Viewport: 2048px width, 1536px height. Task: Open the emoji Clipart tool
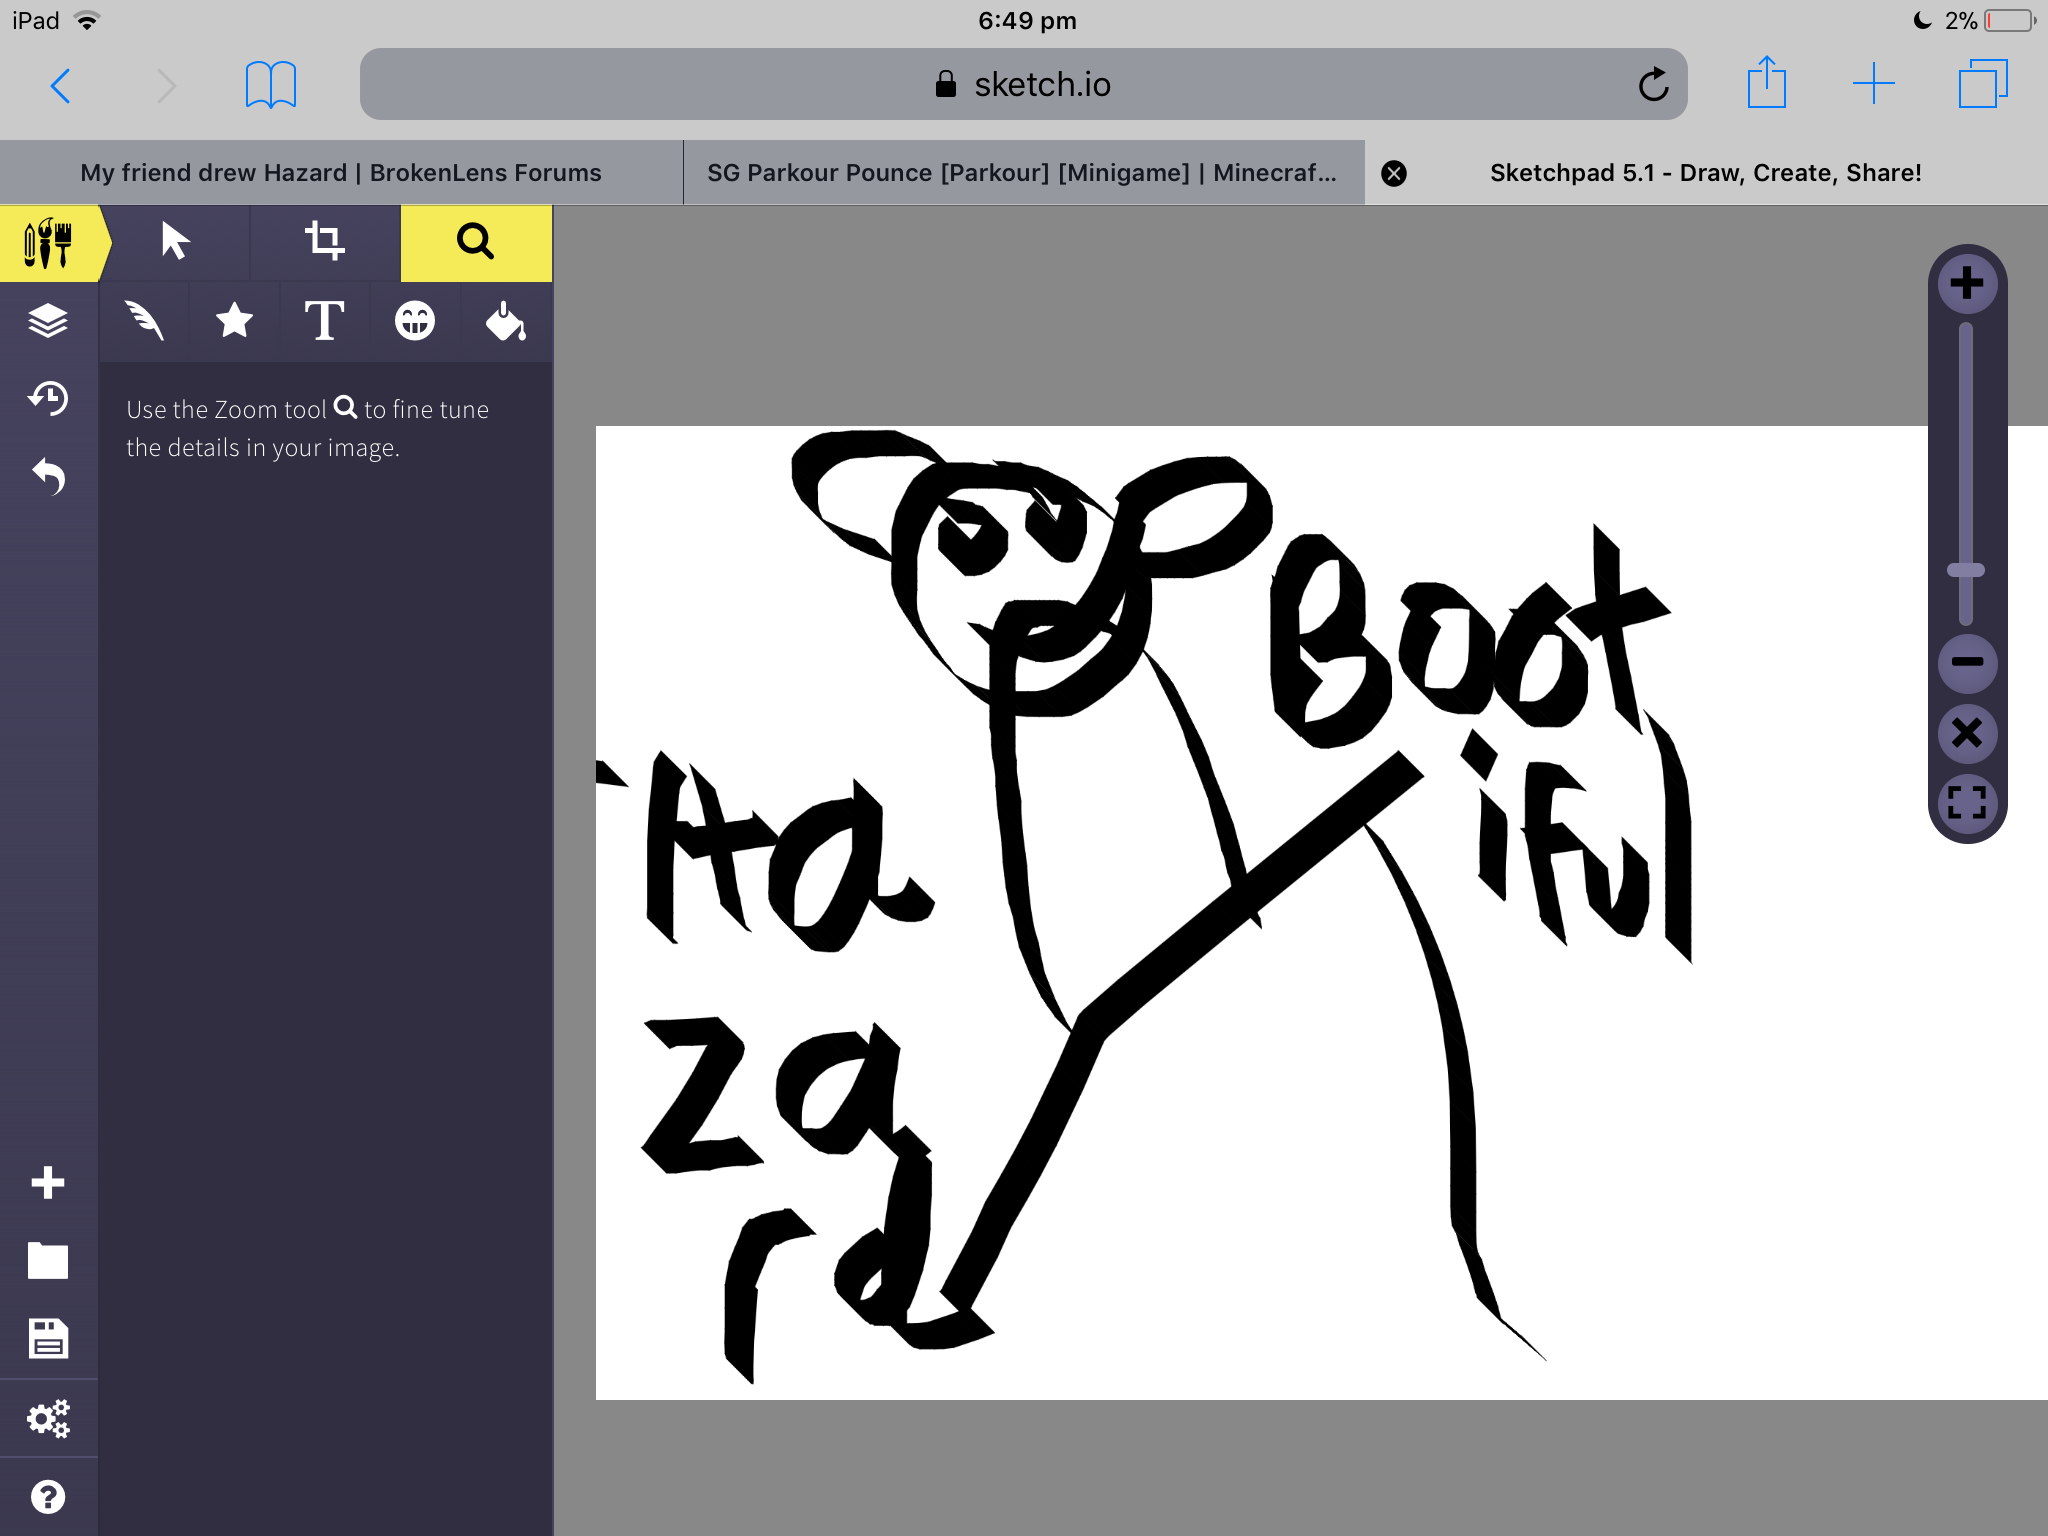414,322
